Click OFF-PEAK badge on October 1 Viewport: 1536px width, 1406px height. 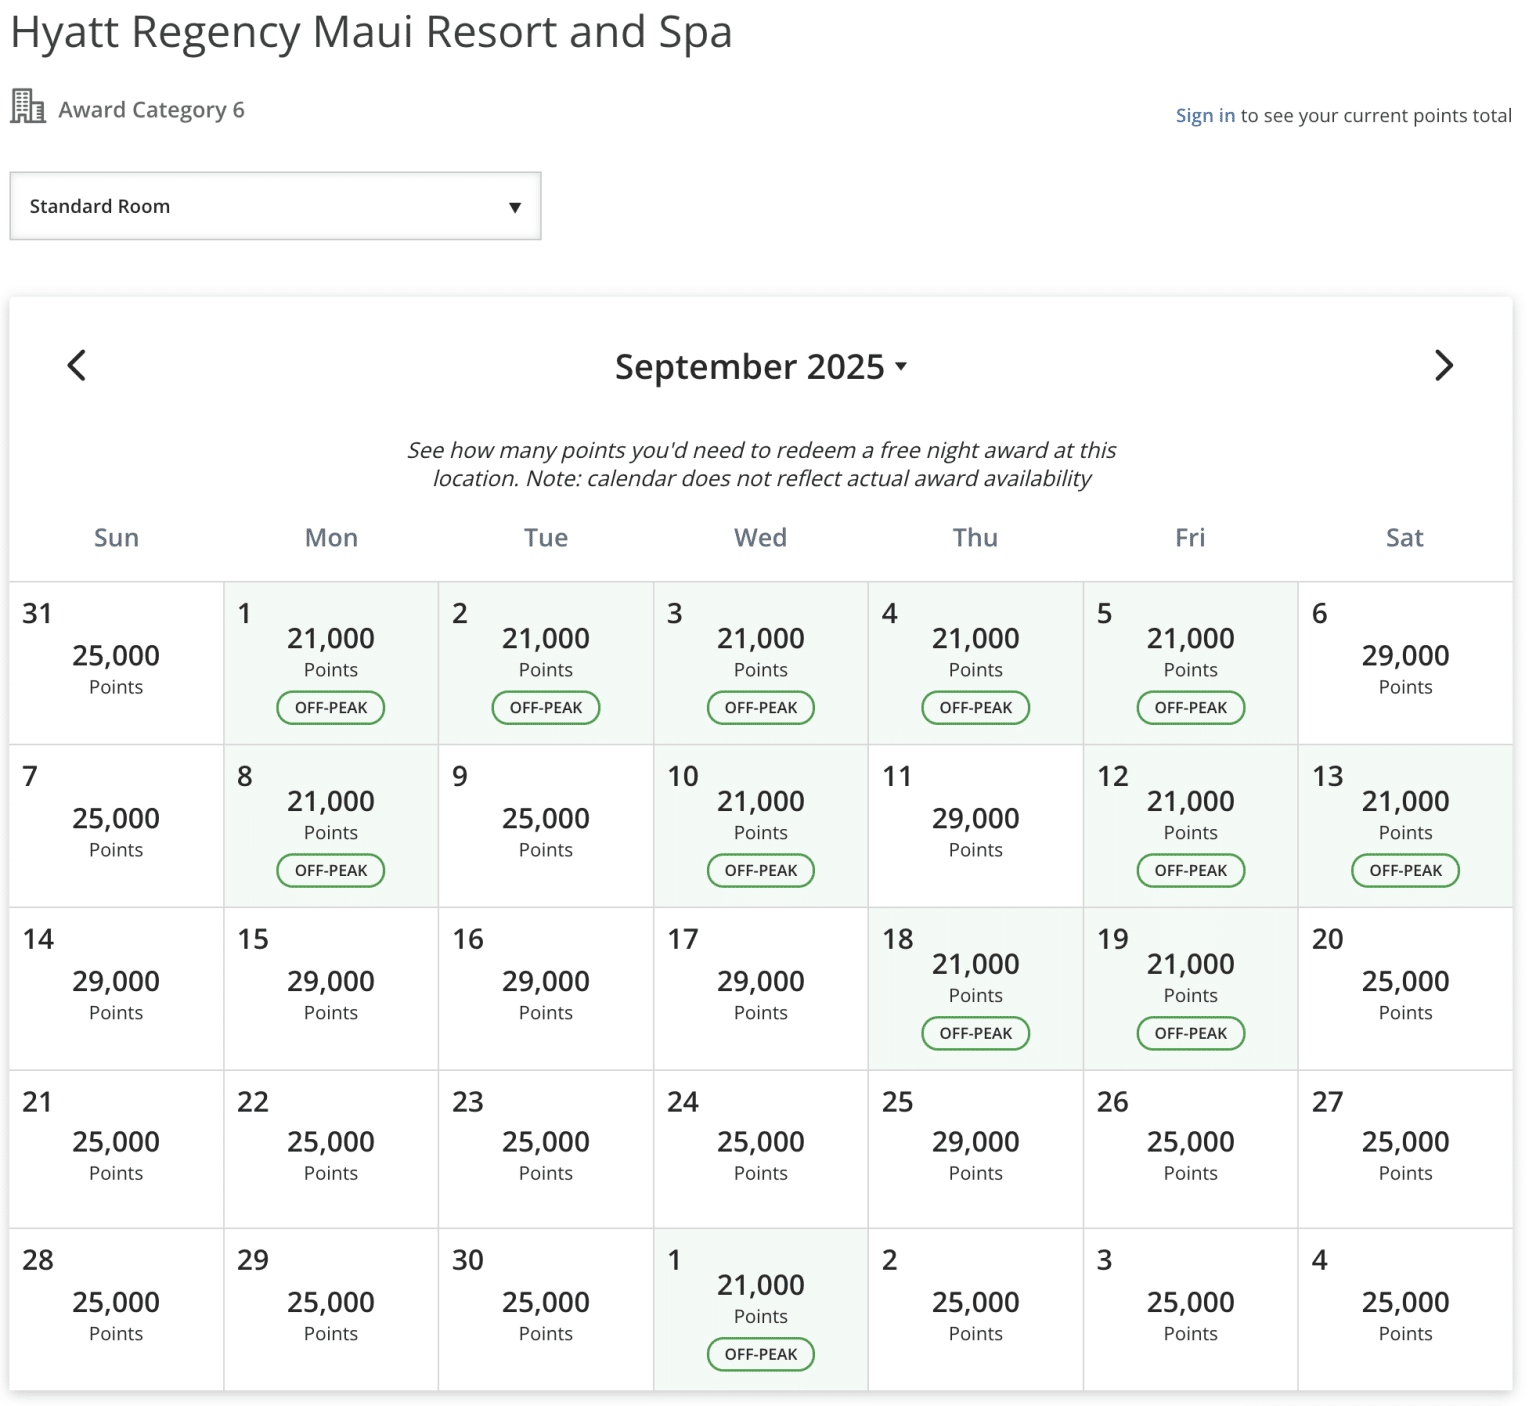click(760, 1354)
